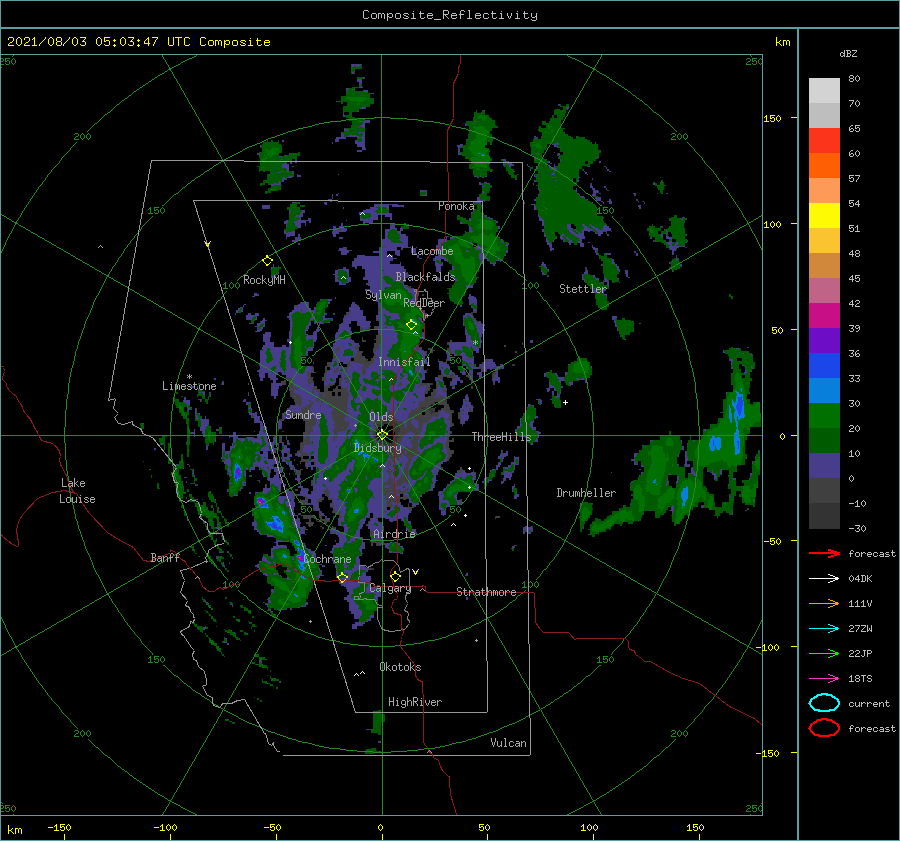Select the Cochrane town label

point(327,559)
